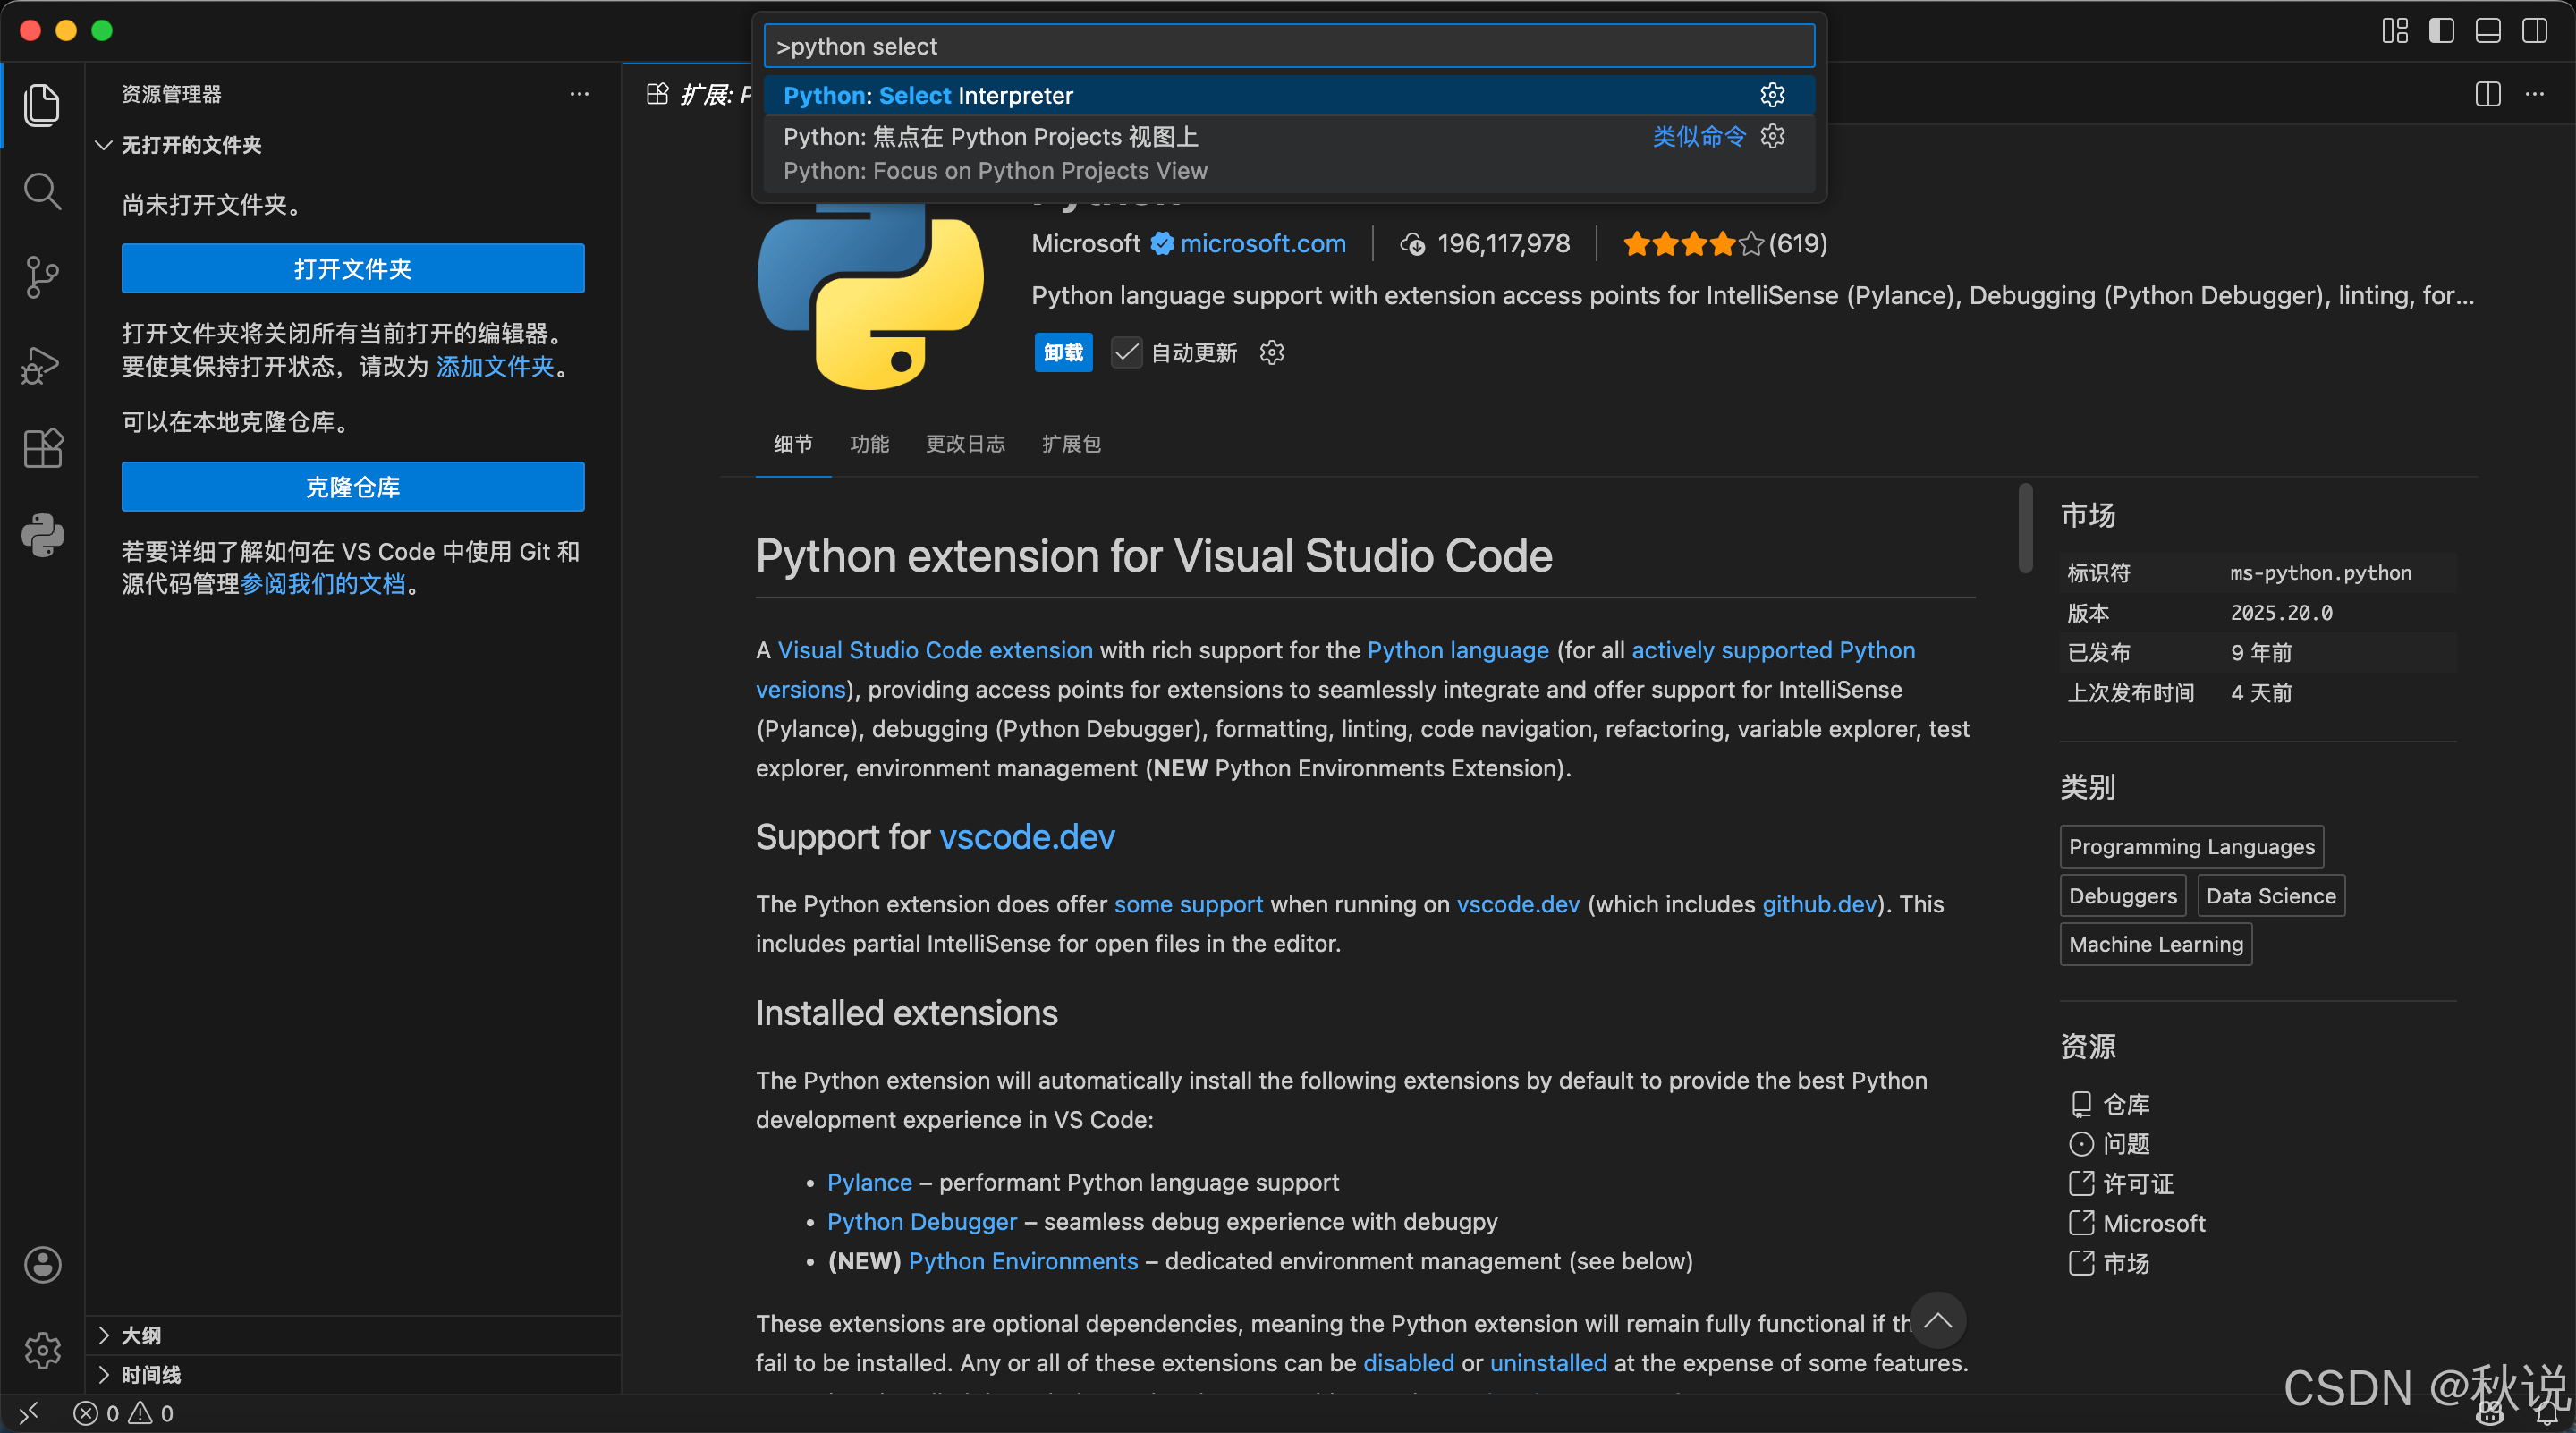Click the fifth rating star

pyautogui.click(x=1752, y=243)
